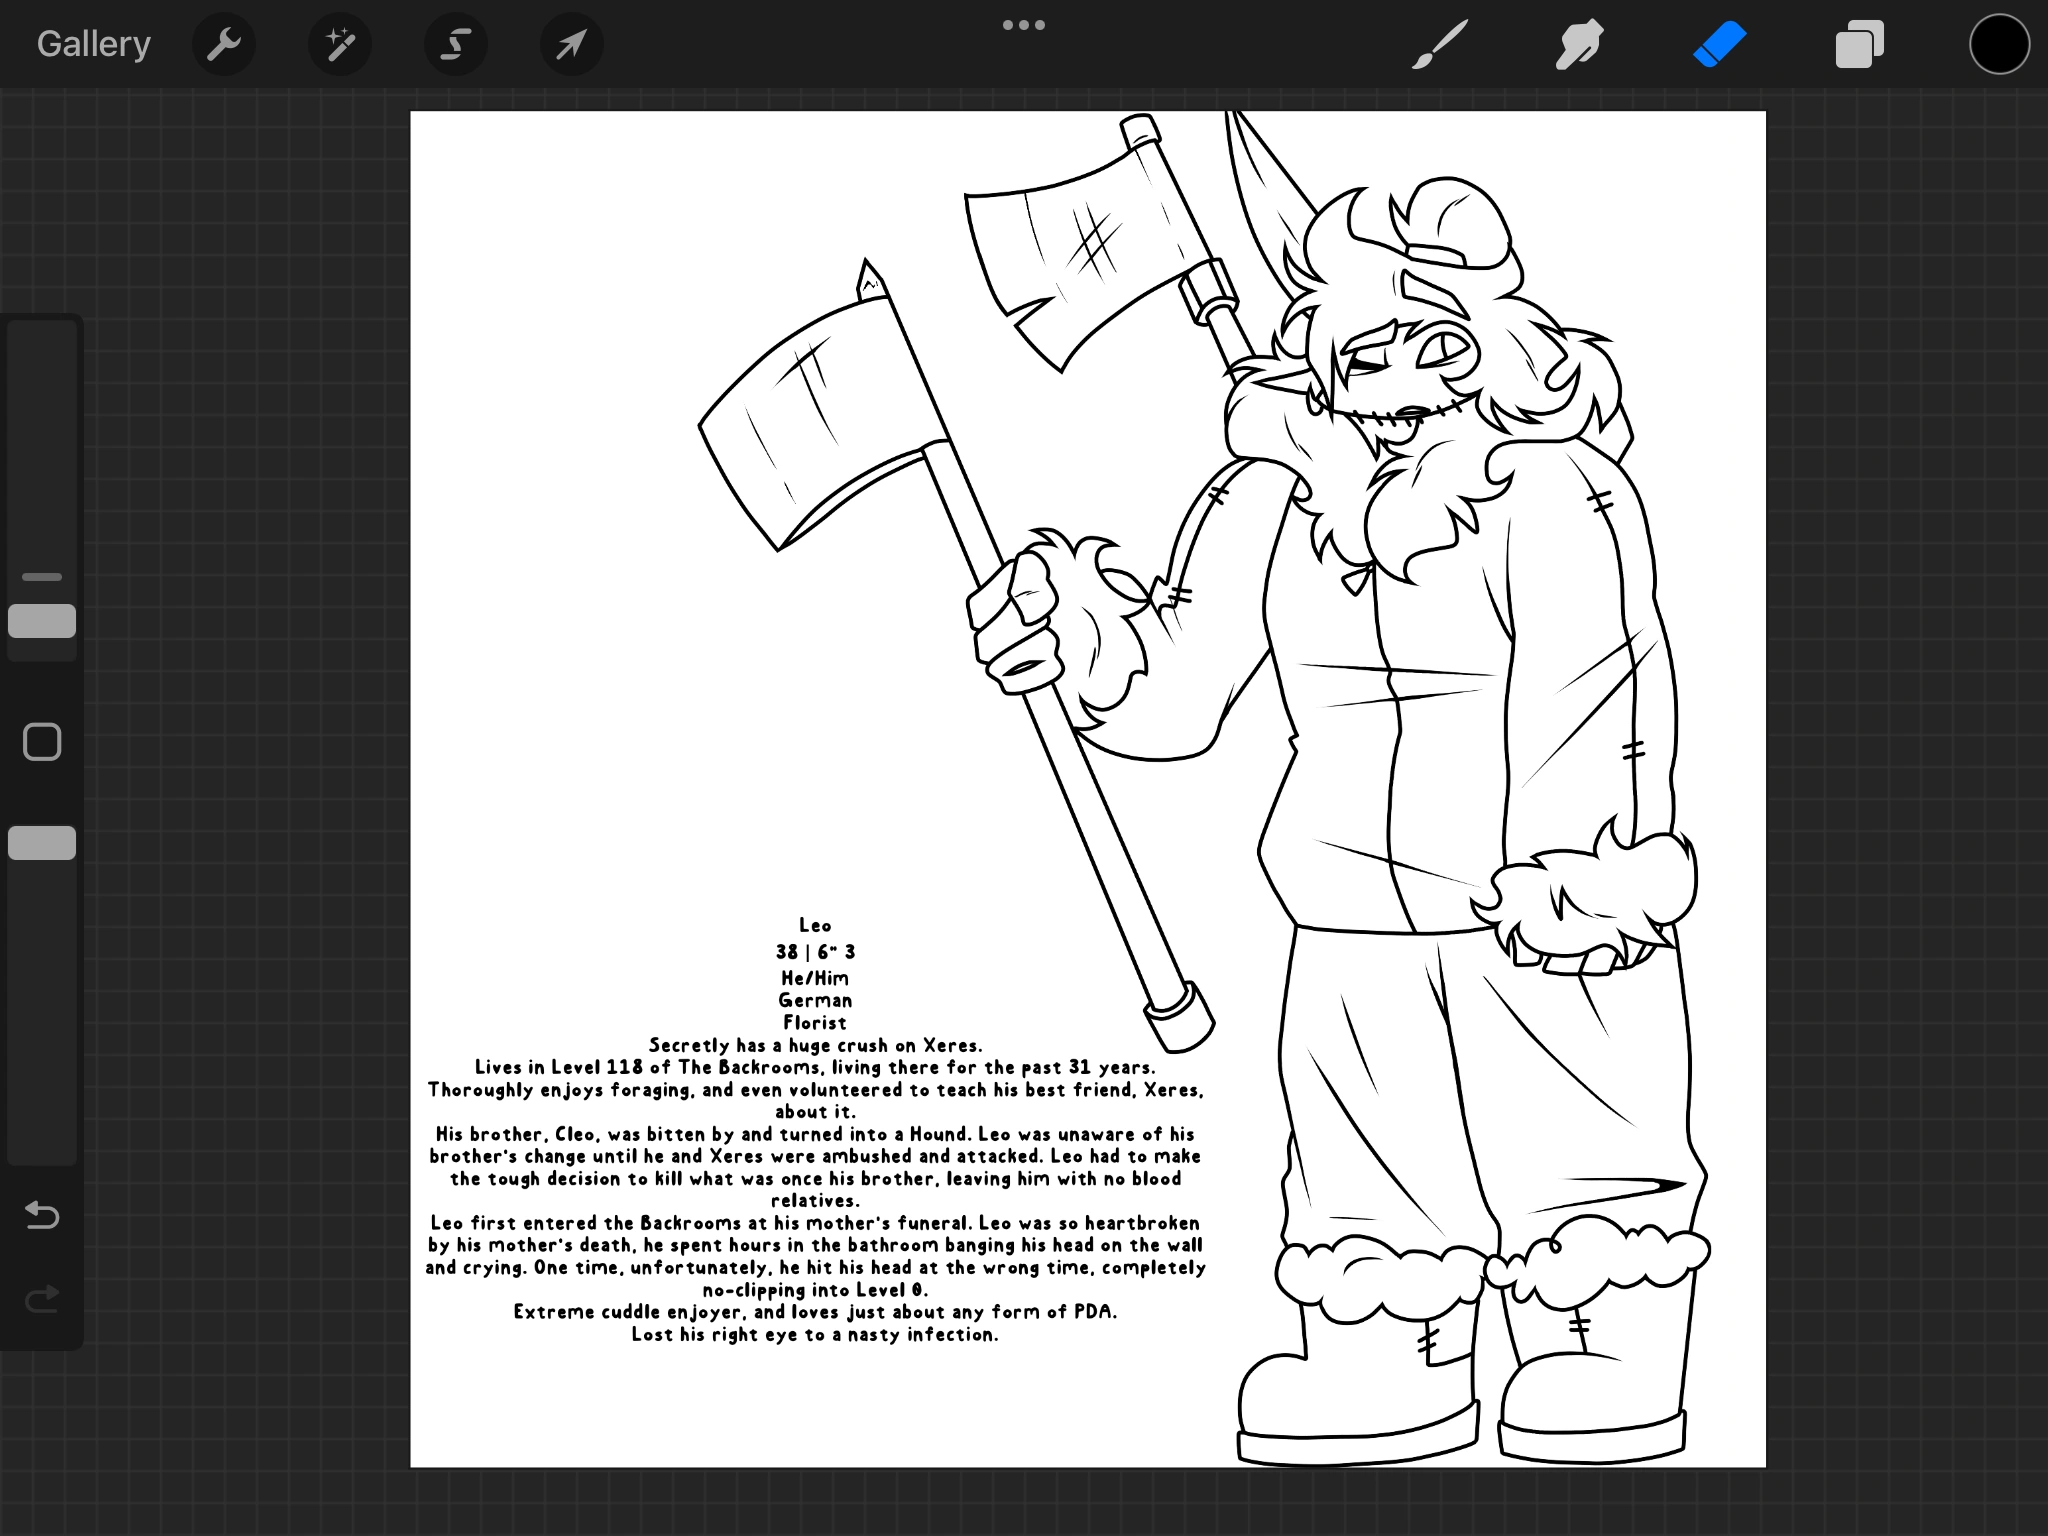
Task: Open the Layers panel
Action: point(1860,43)
